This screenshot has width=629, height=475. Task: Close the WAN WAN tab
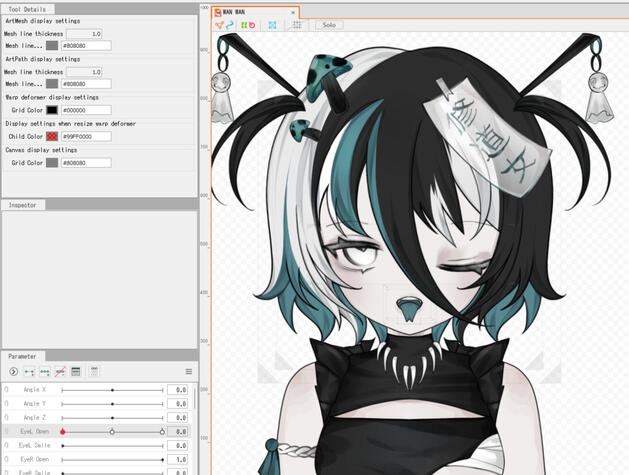point(293,12)
